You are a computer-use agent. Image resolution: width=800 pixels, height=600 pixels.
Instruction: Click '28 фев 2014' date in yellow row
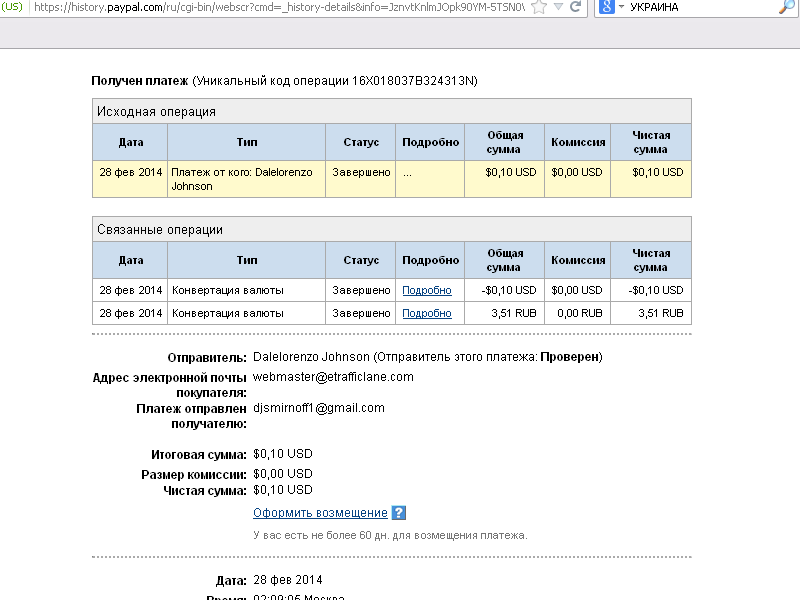(x=131, y=172)
